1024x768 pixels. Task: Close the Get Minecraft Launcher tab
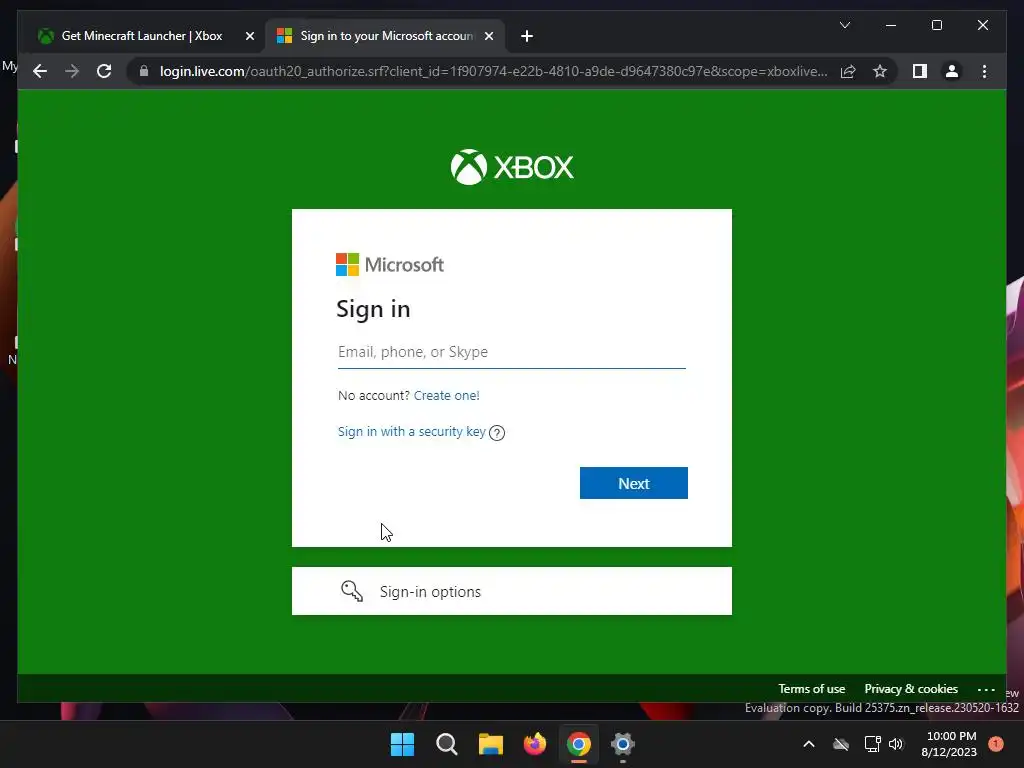click(x=249, y=36)
